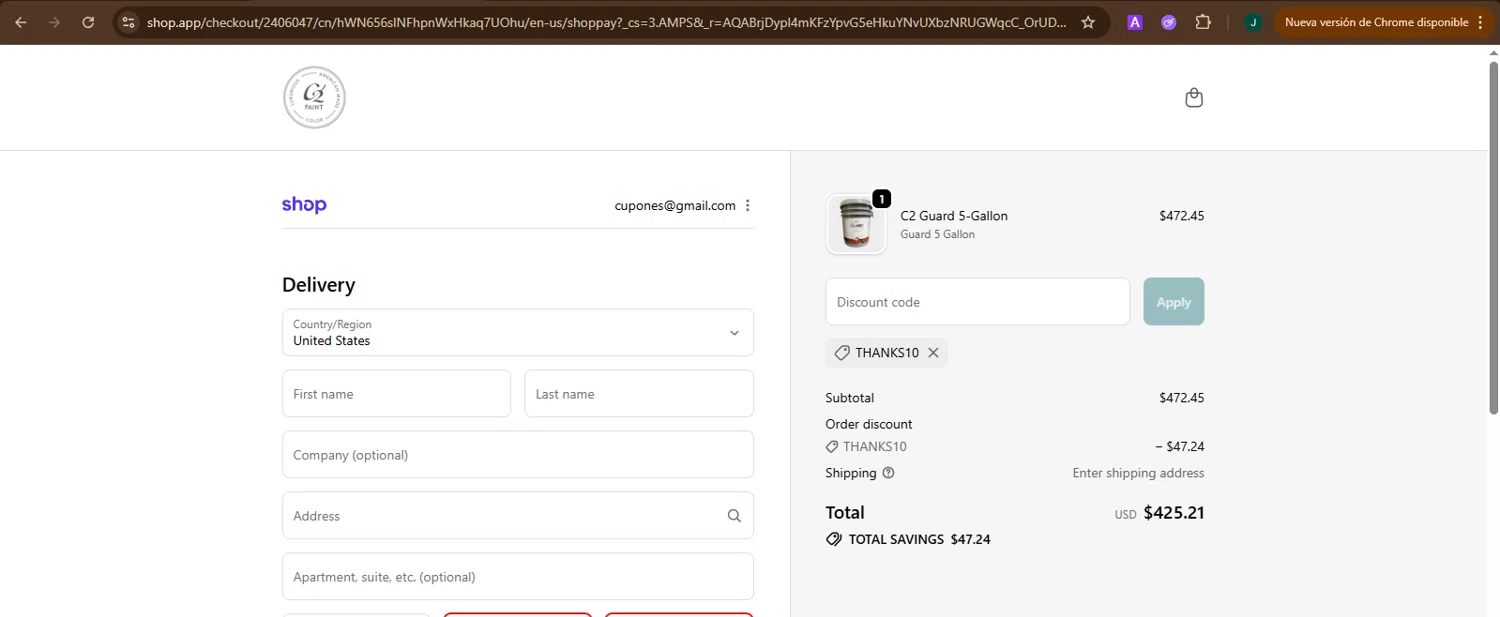Open account options next to cupones@gmail.com
Screen dimensions: 1500x617
tap(747, 205)
